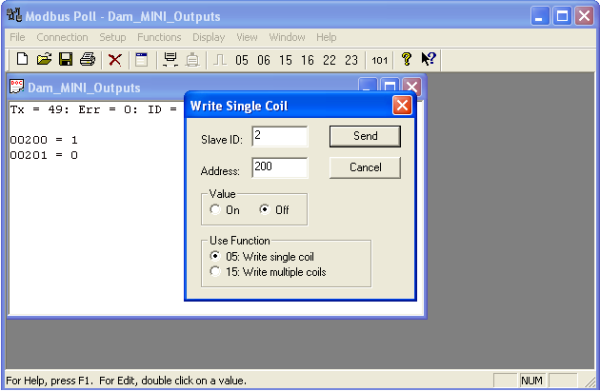Screen dimensions: 600x391
Task: Select the 00201 = 0 coil row
Action: click(44, 155)
